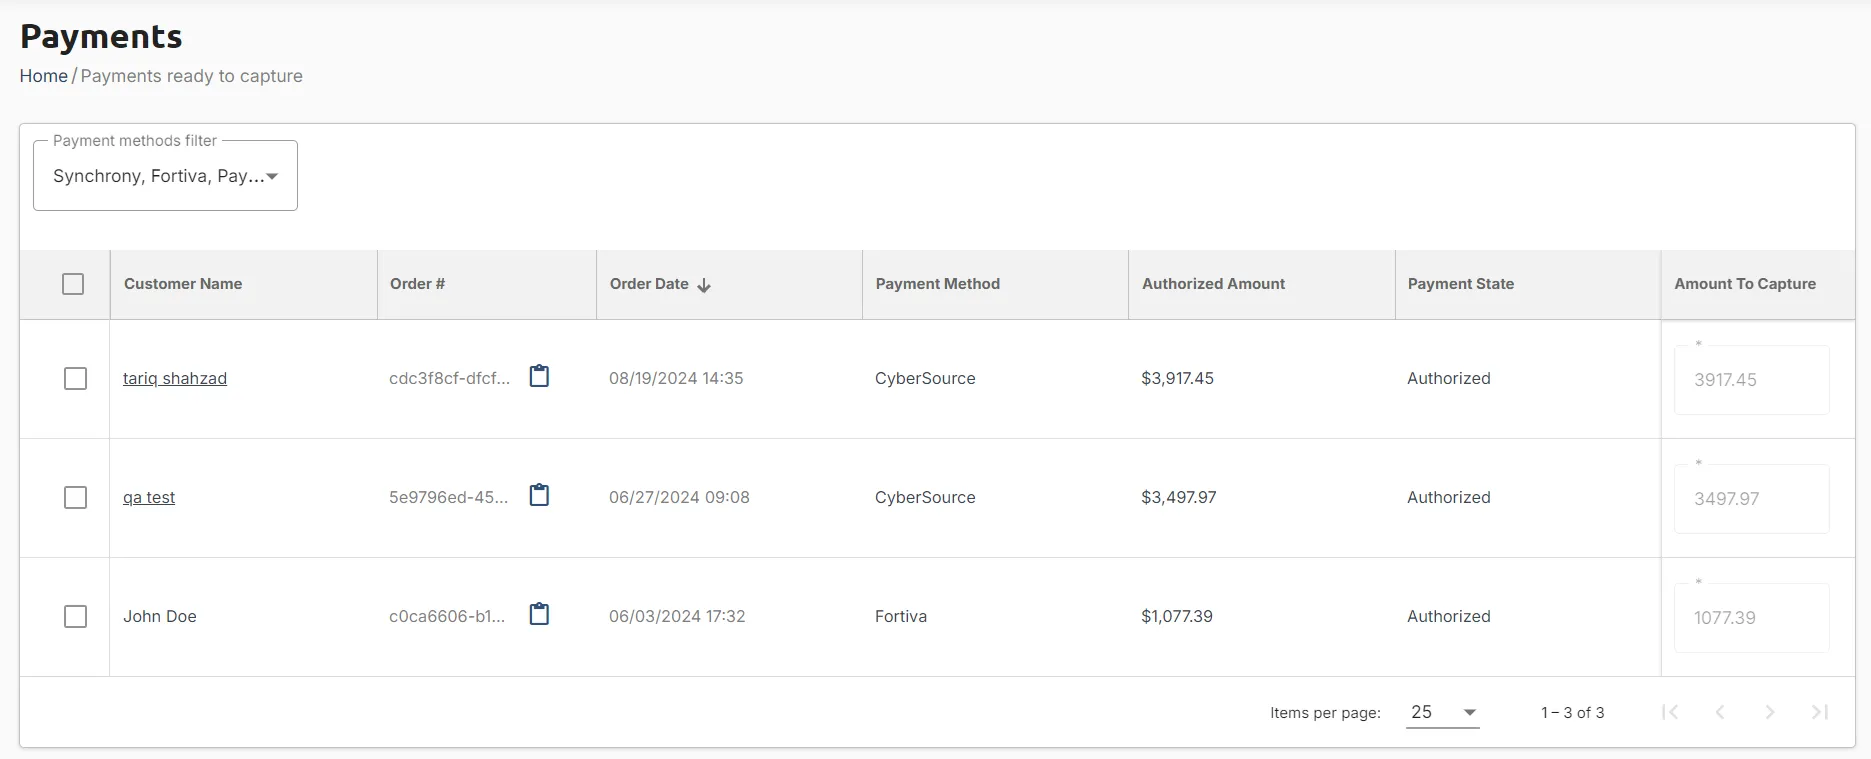The height and width of the screenshot is (759, 1871).
Task: Click the Order Date sort arrow icon
Action: point(704,285)
